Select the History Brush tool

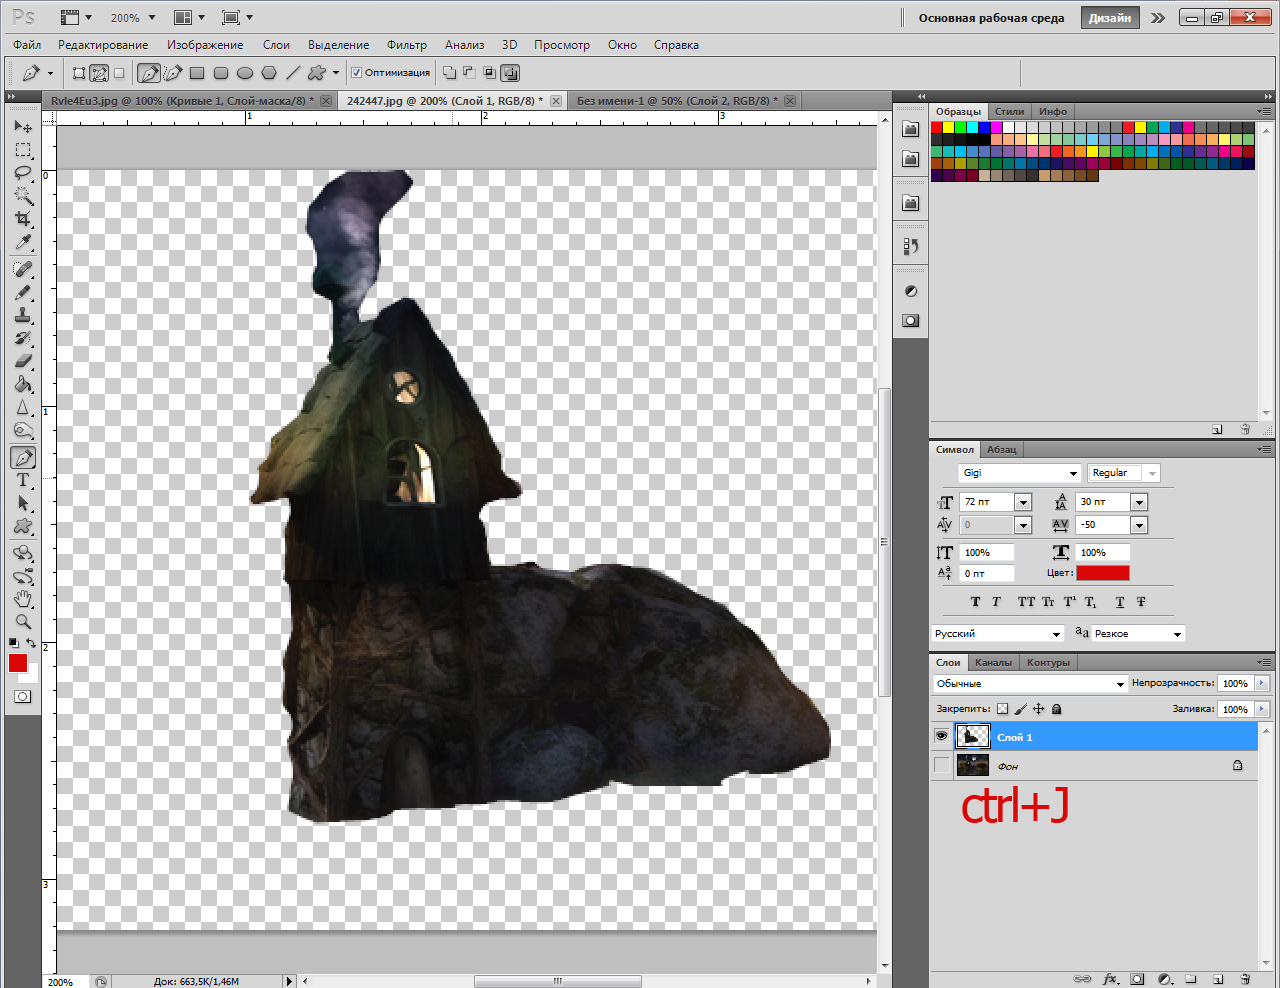(23, 339)
